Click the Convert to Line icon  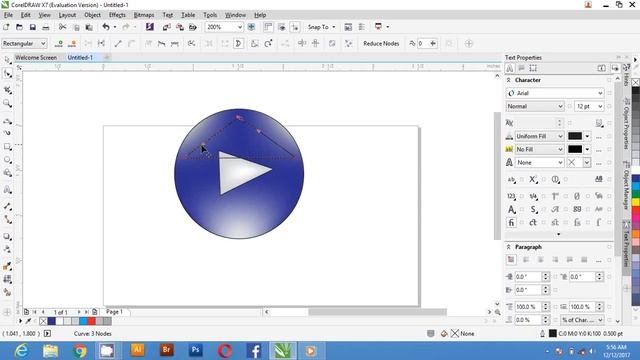pyautogui.click(x=118, y=43)
